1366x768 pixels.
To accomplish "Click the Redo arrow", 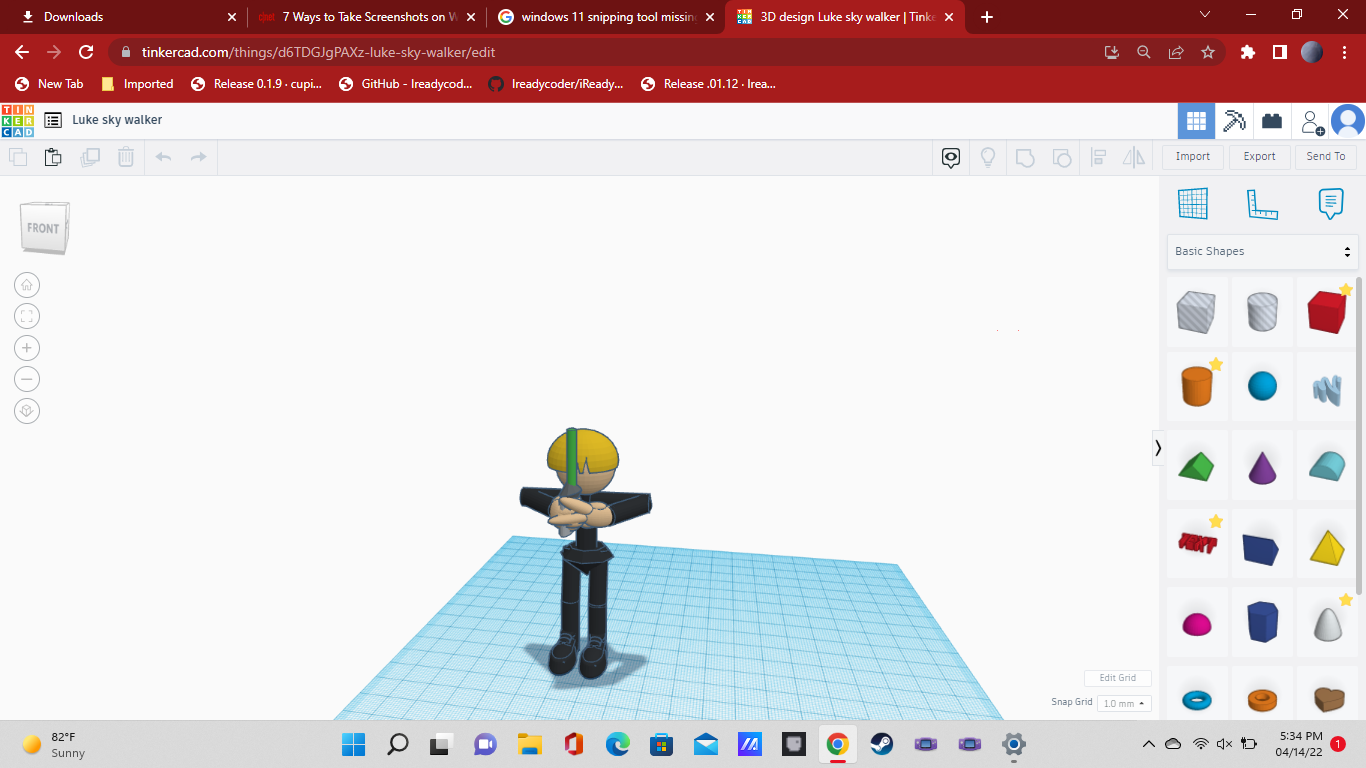I will (198, 157).
